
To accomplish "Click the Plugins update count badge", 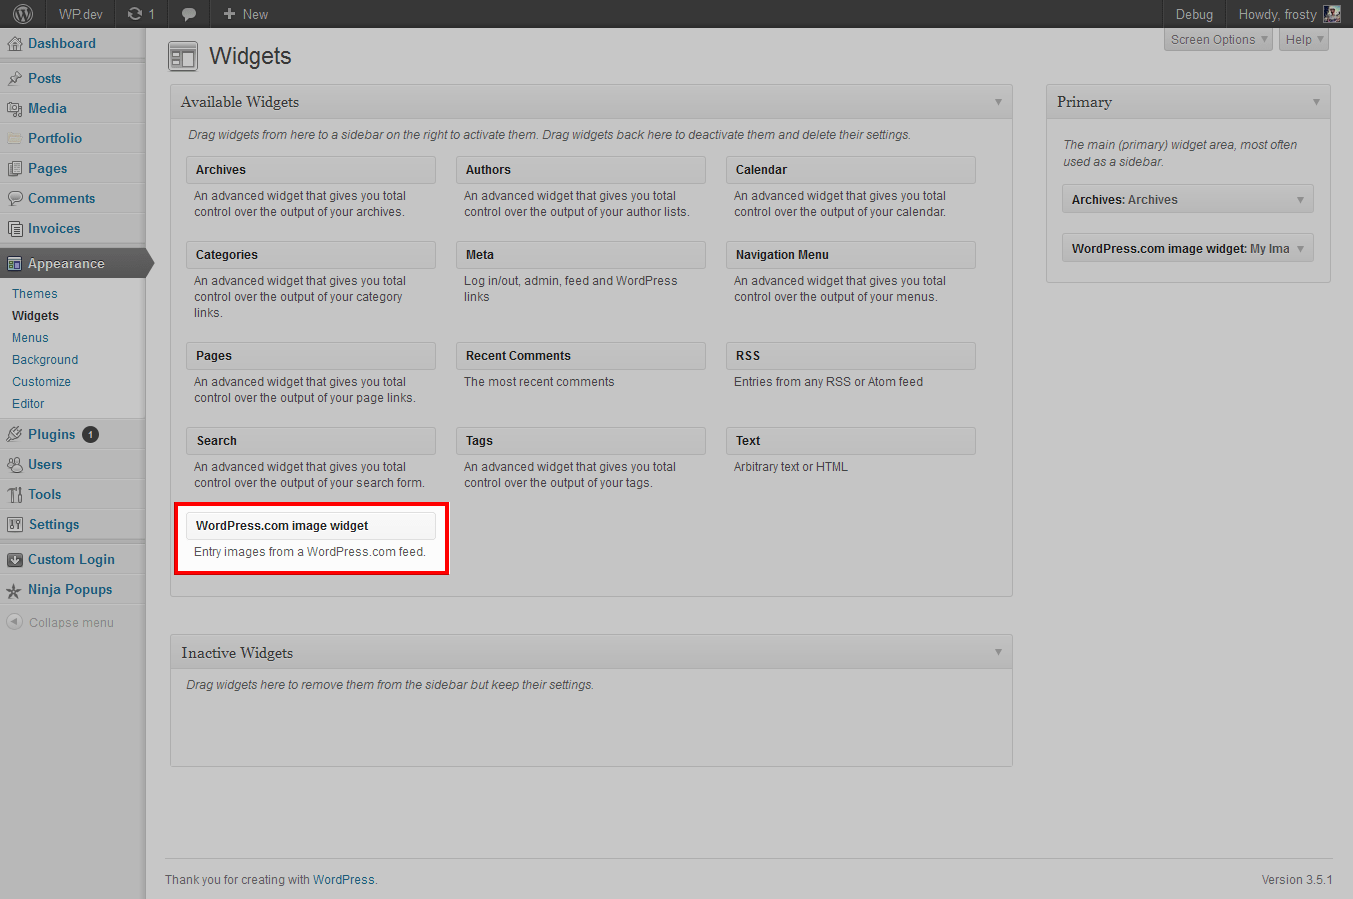I will [90, 434].
